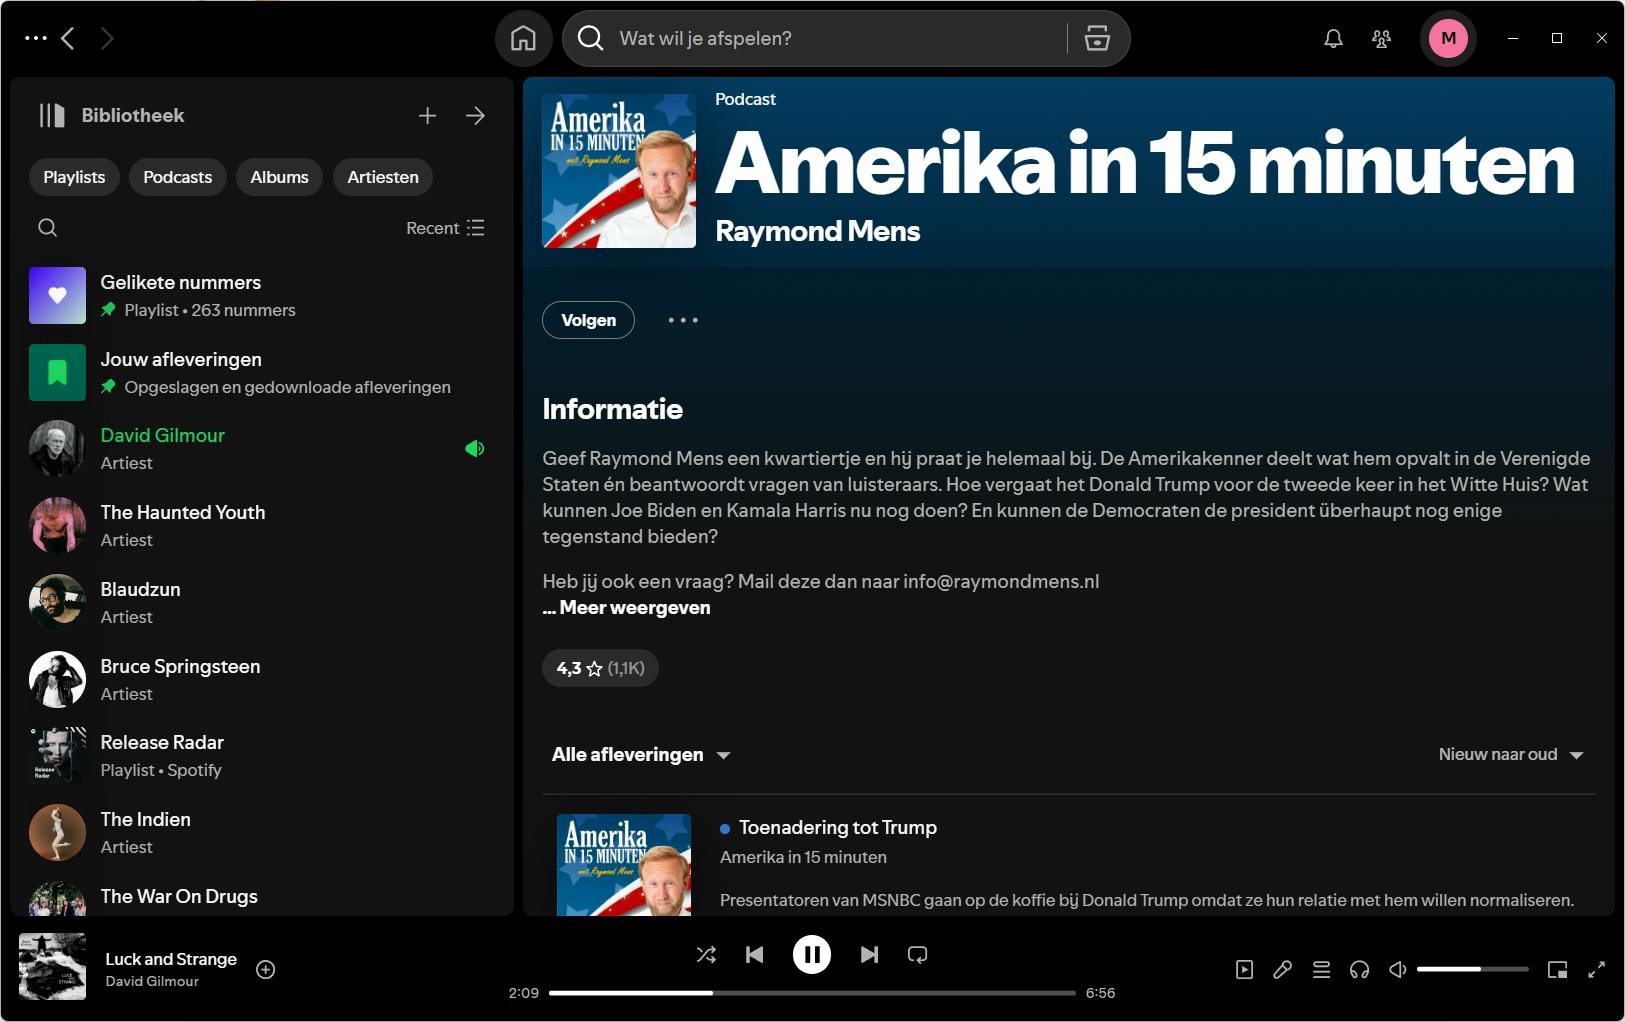Connect to a device
Viewport: 1625px width, 1022px height.
pyautogui.click(x=1359, y=969)
